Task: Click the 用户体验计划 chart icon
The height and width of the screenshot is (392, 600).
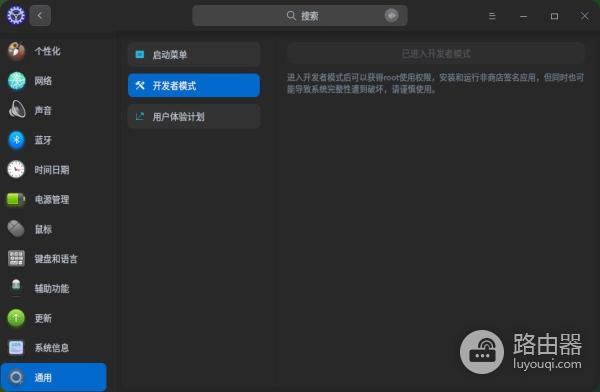Action: pos(140,116)
